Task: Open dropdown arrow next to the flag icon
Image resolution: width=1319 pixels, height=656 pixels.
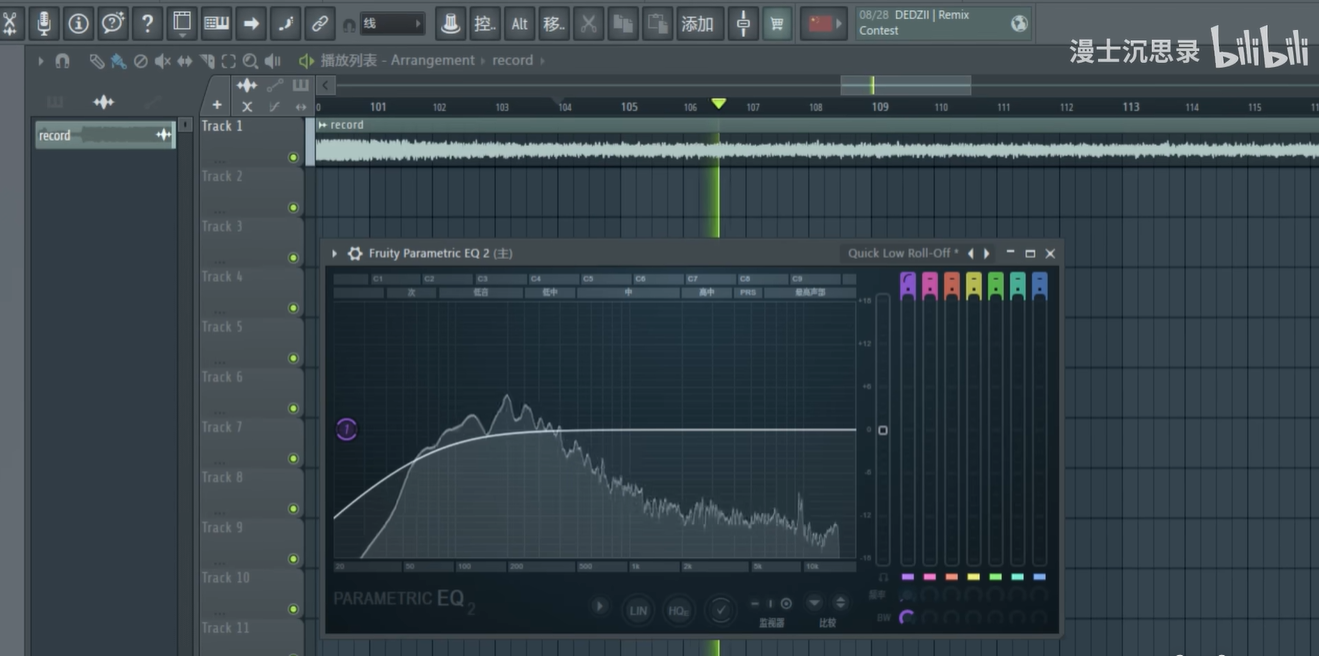Action: click(x=841, y=23)
